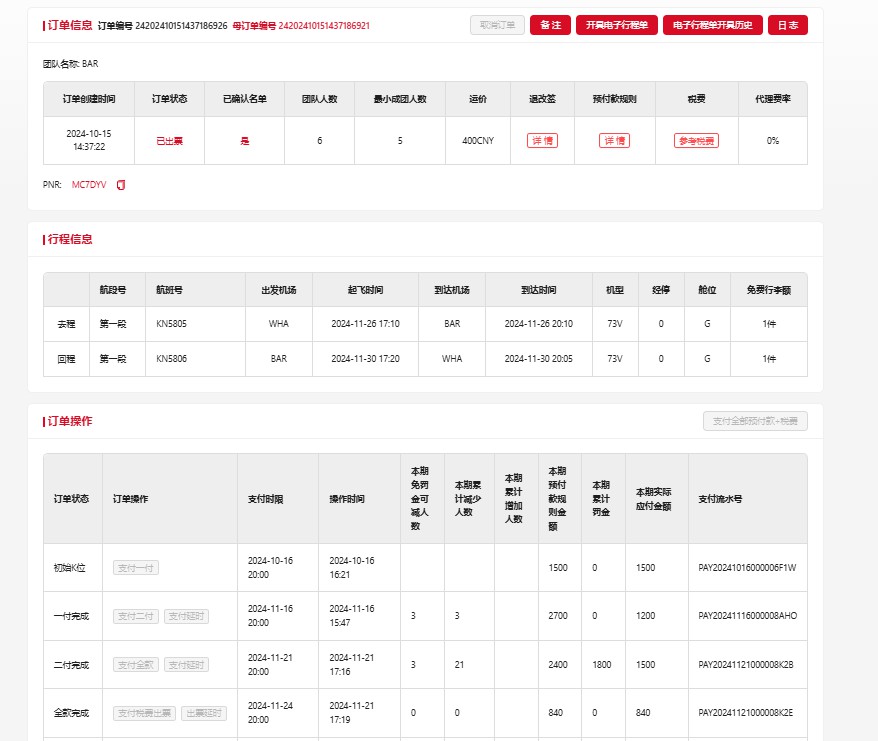Image resolution: width=878 pixels, height=741 pixels.
Task: Click 支付全款 in 二付完成 row
Action: [135, 665]
